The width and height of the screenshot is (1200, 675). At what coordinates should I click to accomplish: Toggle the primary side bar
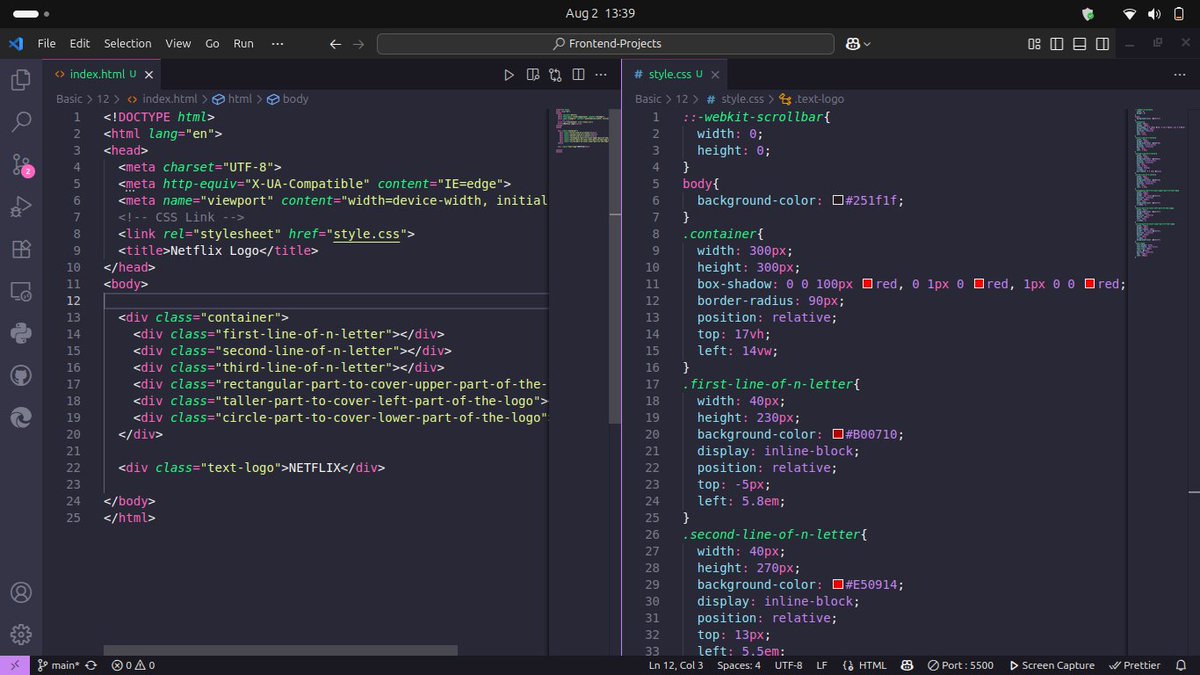[x=1057, y=44]
